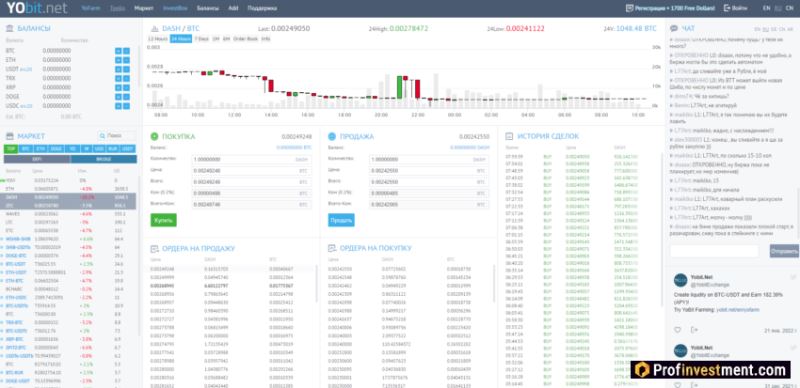Click the like heart icon under YoBit tweet
The height and width of the screenshot is (388, 800).
[x=678, y=330]
